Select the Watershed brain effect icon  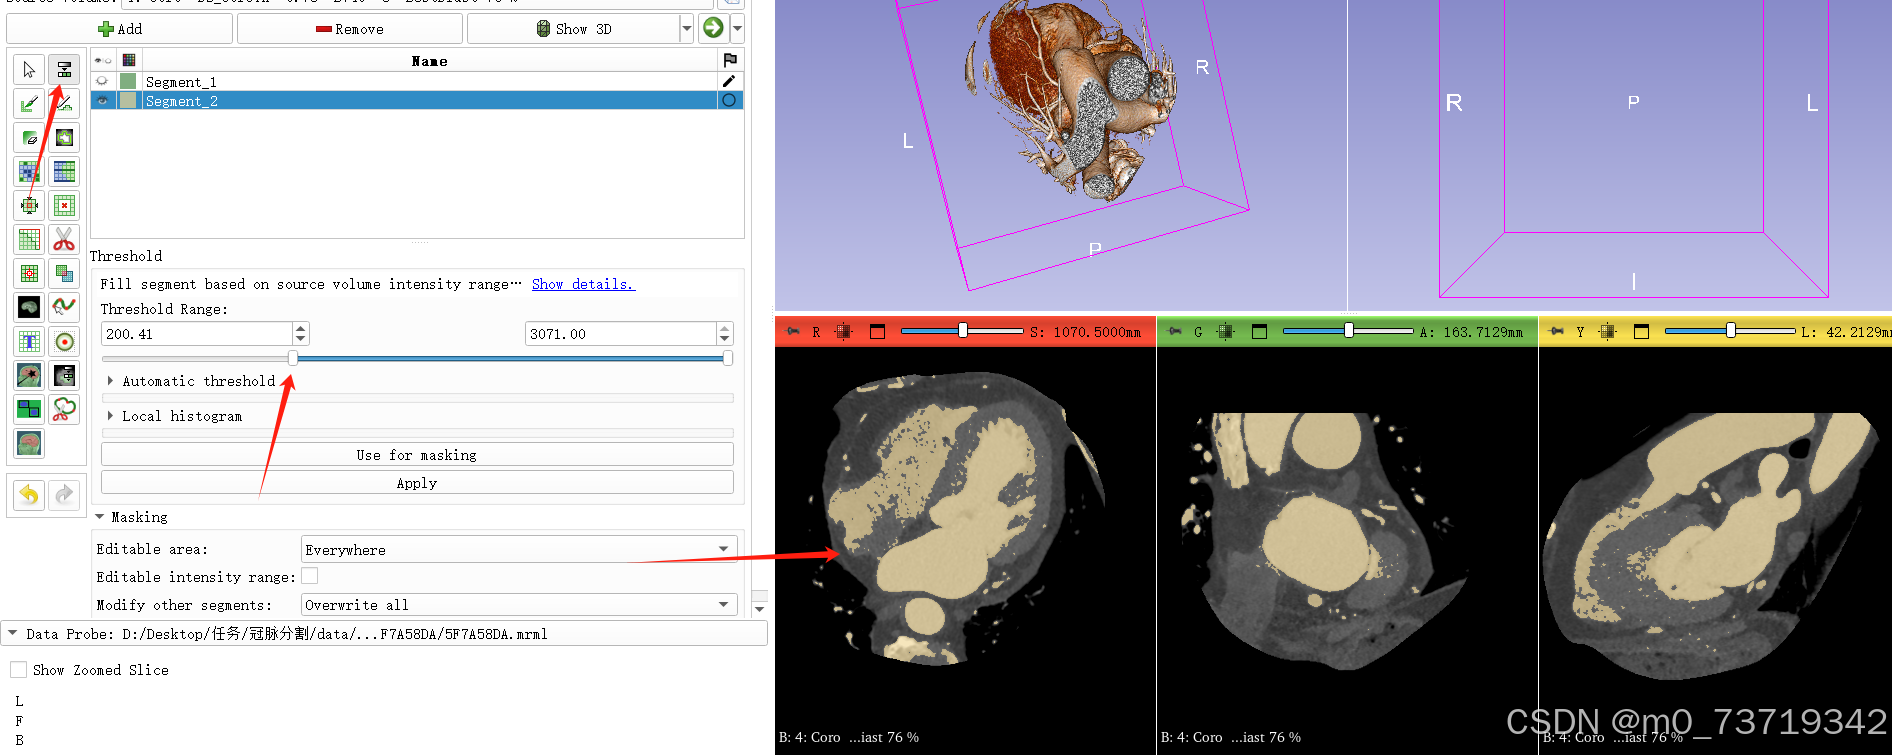click(29, 443)
